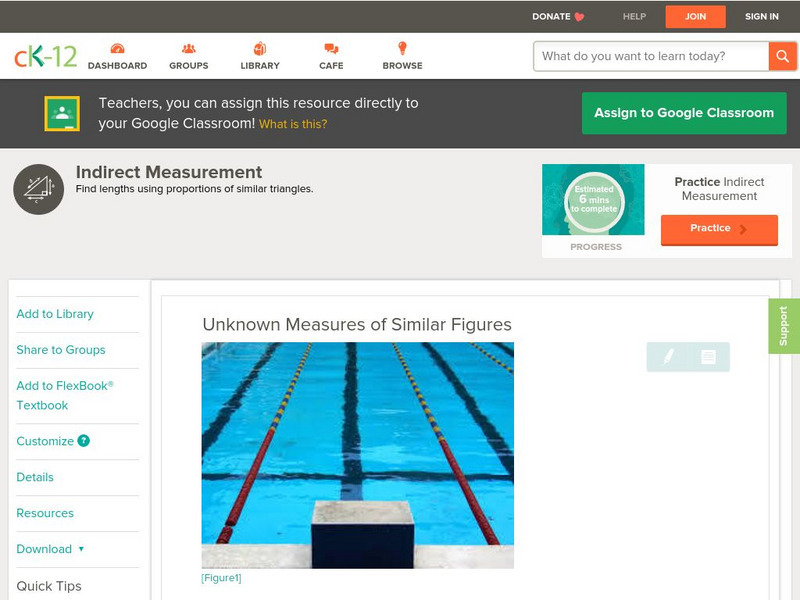800x600 pixels.
Task: Click the swimming pool figure image
Action: click(358, 455)
